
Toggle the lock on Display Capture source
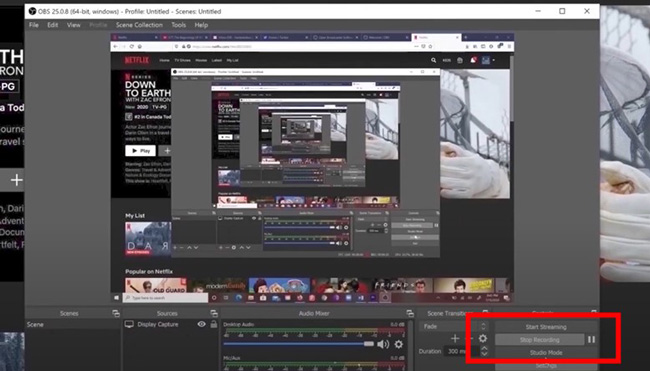(x=213, y=324)
